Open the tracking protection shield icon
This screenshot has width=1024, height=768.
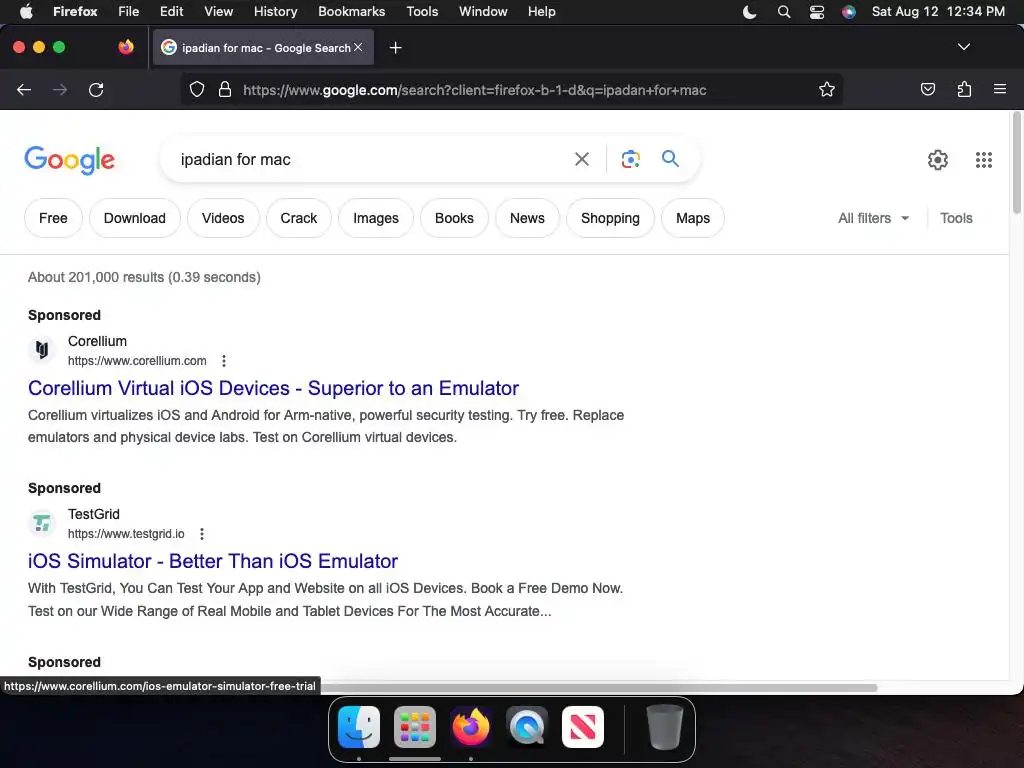coord(197,89)
